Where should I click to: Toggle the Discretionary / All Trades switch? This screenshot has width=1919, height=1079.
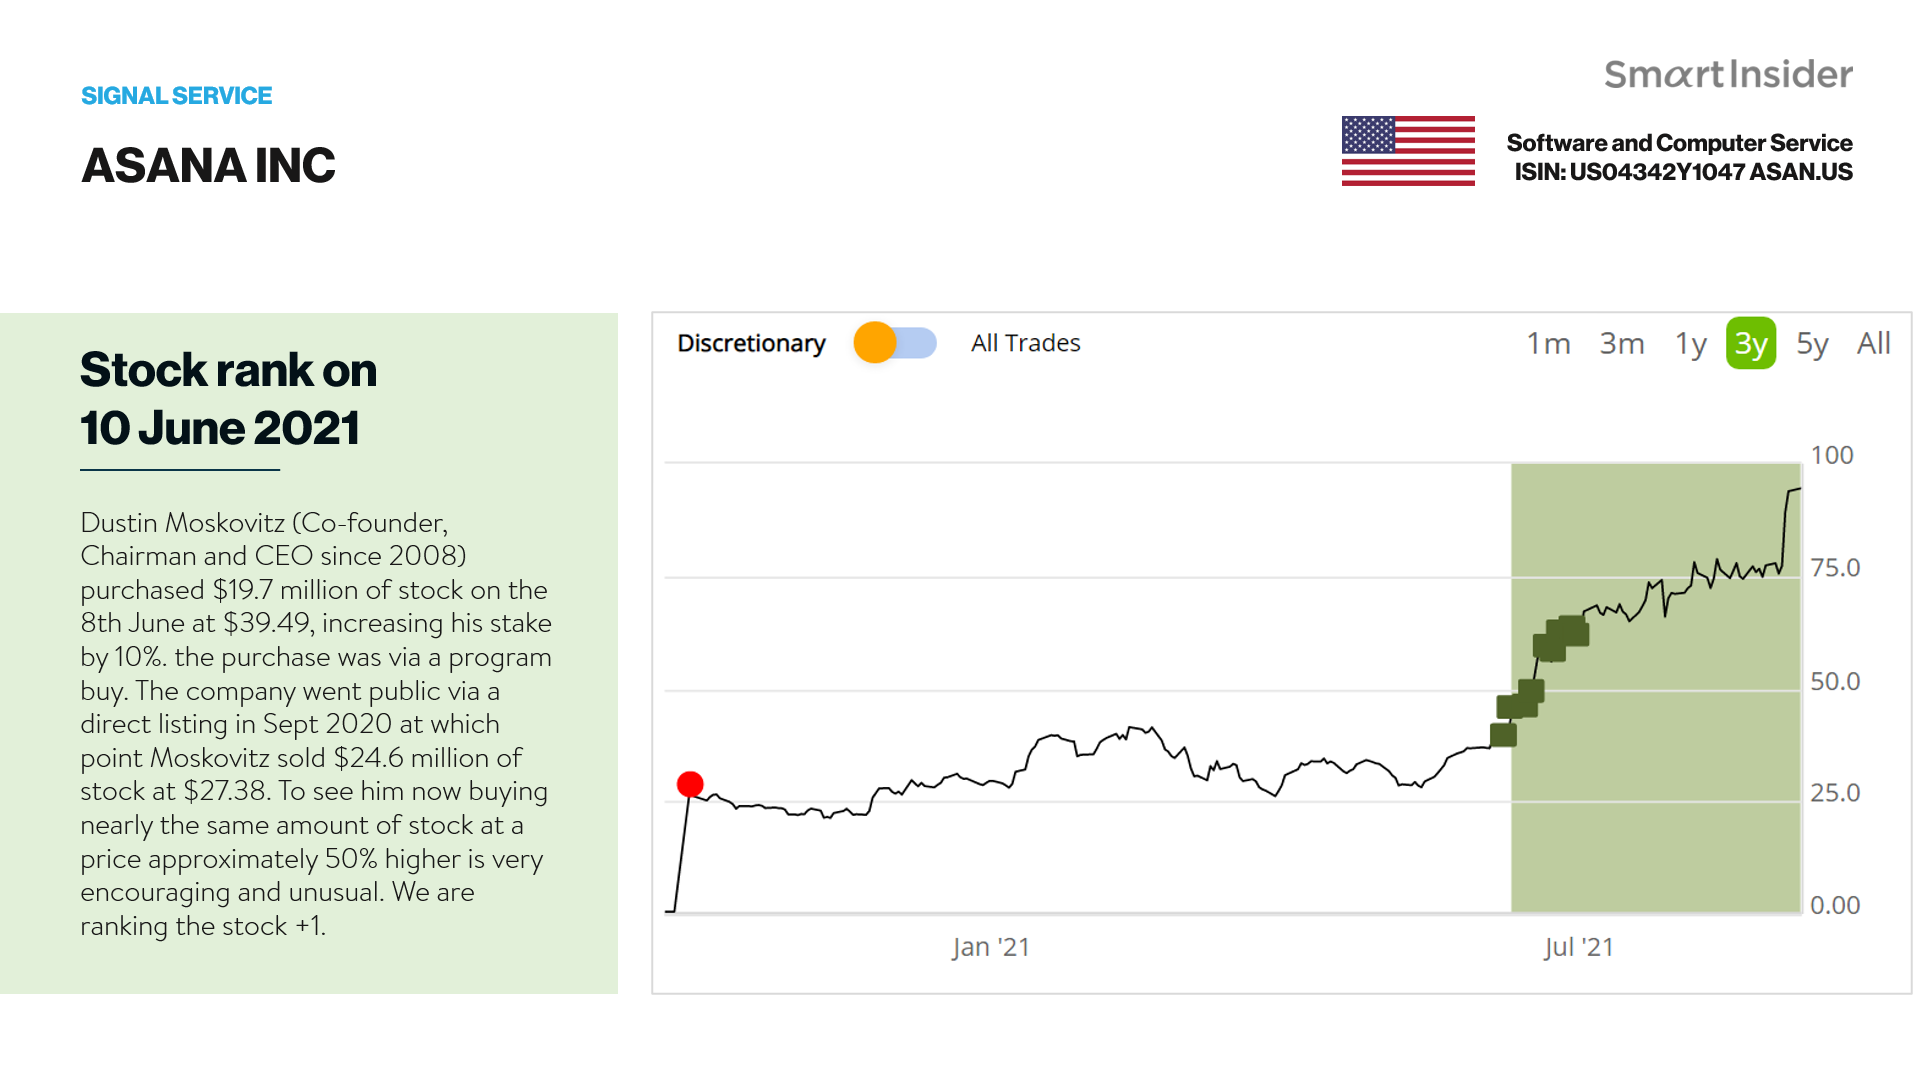click(894, 343)
